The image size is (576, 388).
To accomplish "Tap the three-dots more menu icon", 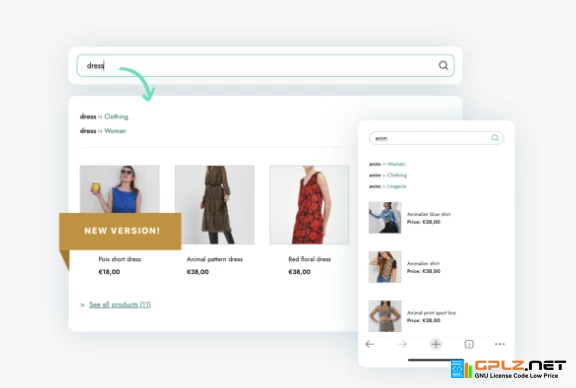I will pyautogui.click(x=500, y=344).
